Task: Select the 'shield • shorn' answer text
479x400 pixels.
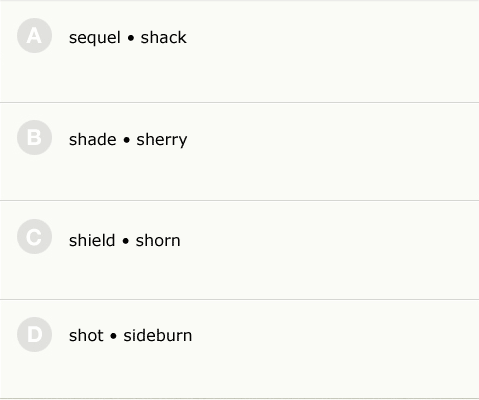Action: pos(125,240)
